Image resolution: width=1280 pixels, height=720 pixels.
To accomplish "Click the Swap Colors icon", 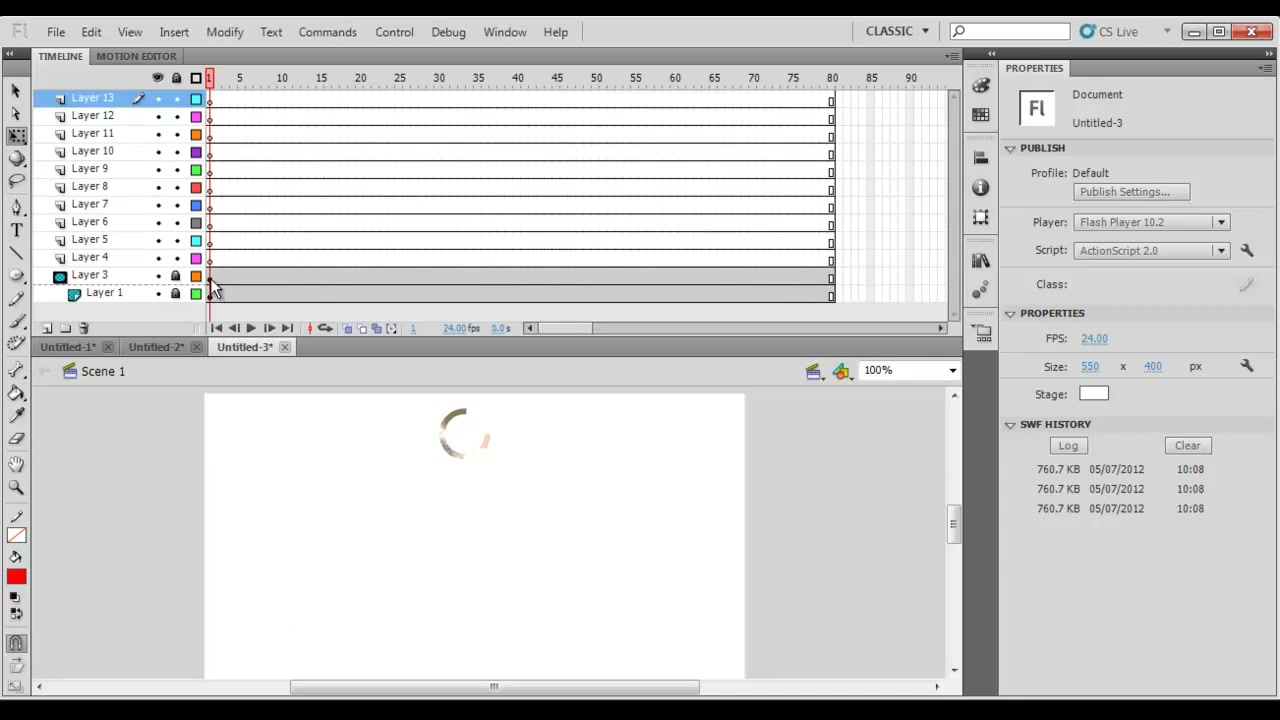I will (x=16, y=613).
